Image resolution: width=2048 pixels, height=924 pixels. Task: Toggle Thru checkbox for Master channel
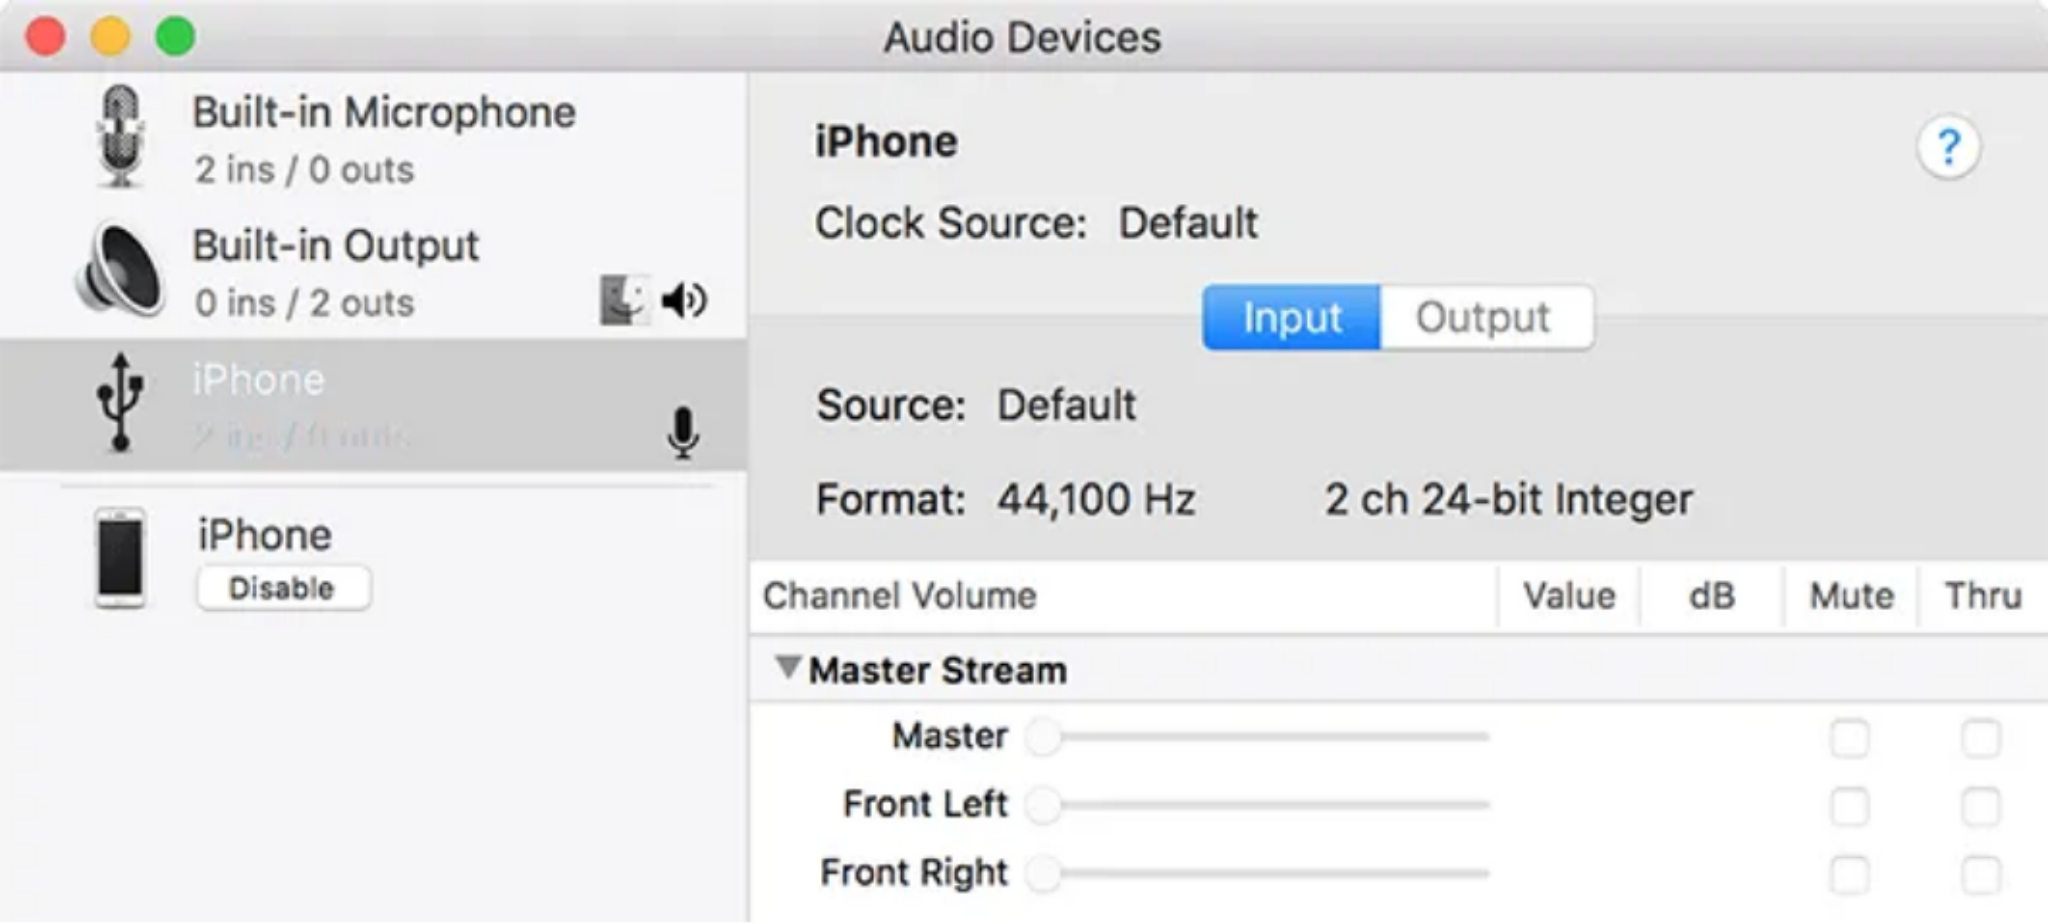click(x=1980, y=739)
